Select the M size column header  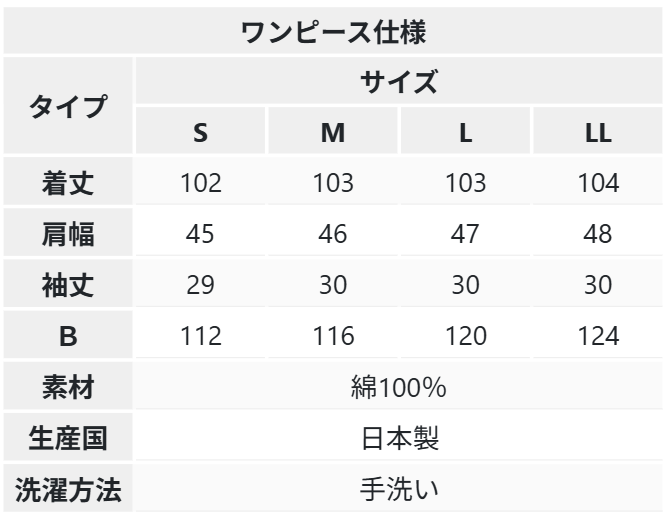pyautogui.click(x=333, y=133)
